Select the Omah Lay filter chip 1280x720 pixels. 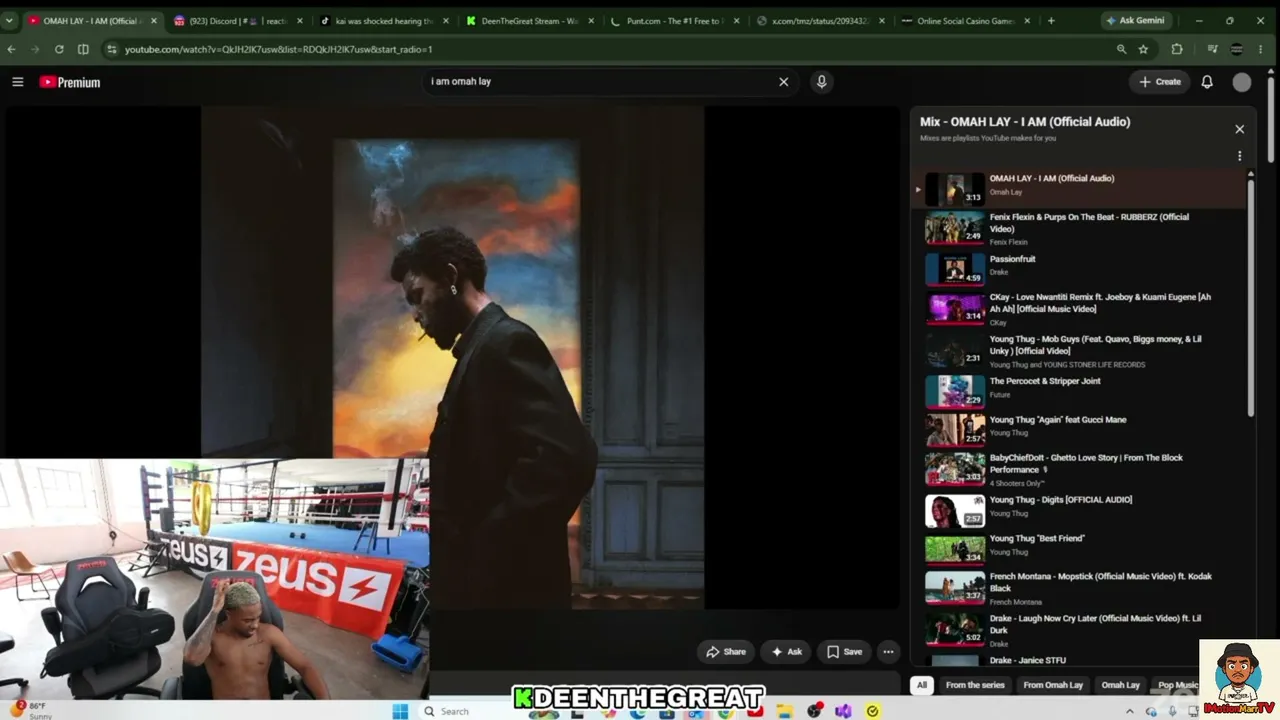pos(1120,685)
